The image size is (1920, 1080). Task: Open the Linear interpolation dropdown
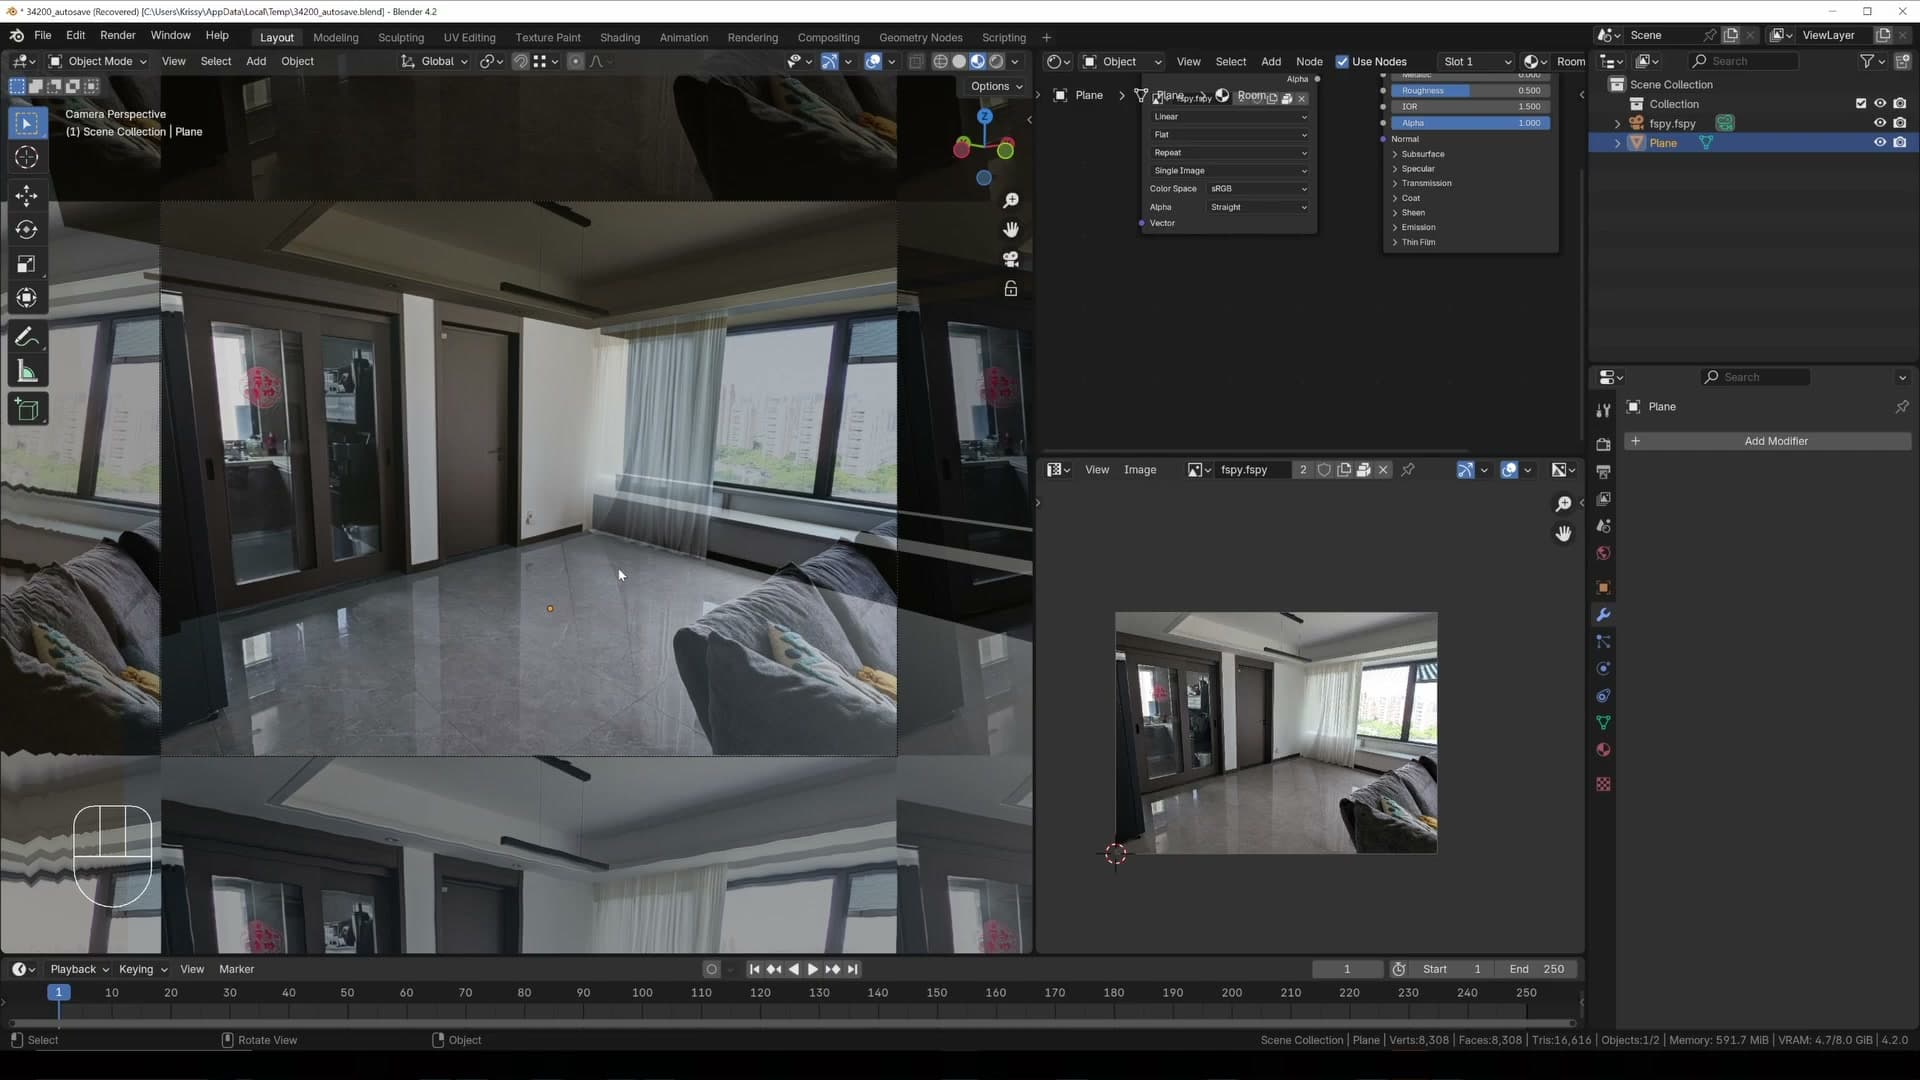[1229, 117]
